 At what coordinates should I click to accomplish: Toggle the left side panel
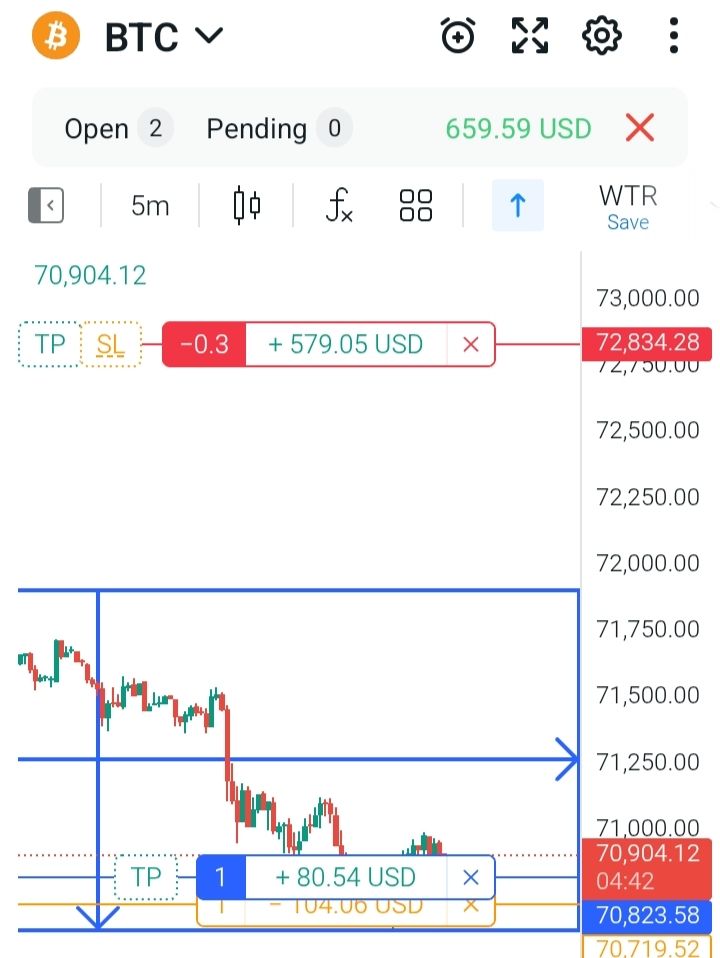[46, 206]
